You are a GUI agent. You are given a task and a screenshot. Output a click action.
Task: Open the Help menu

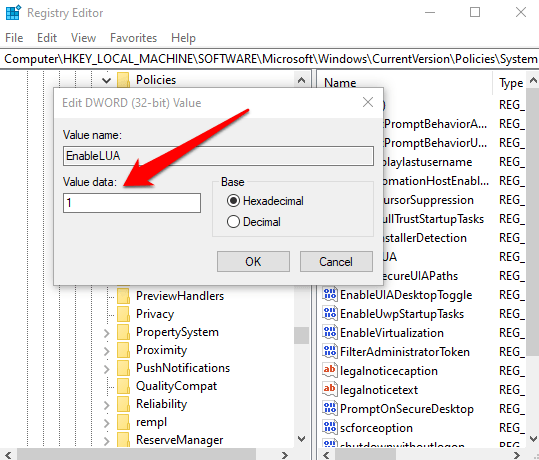pos(183,38)
